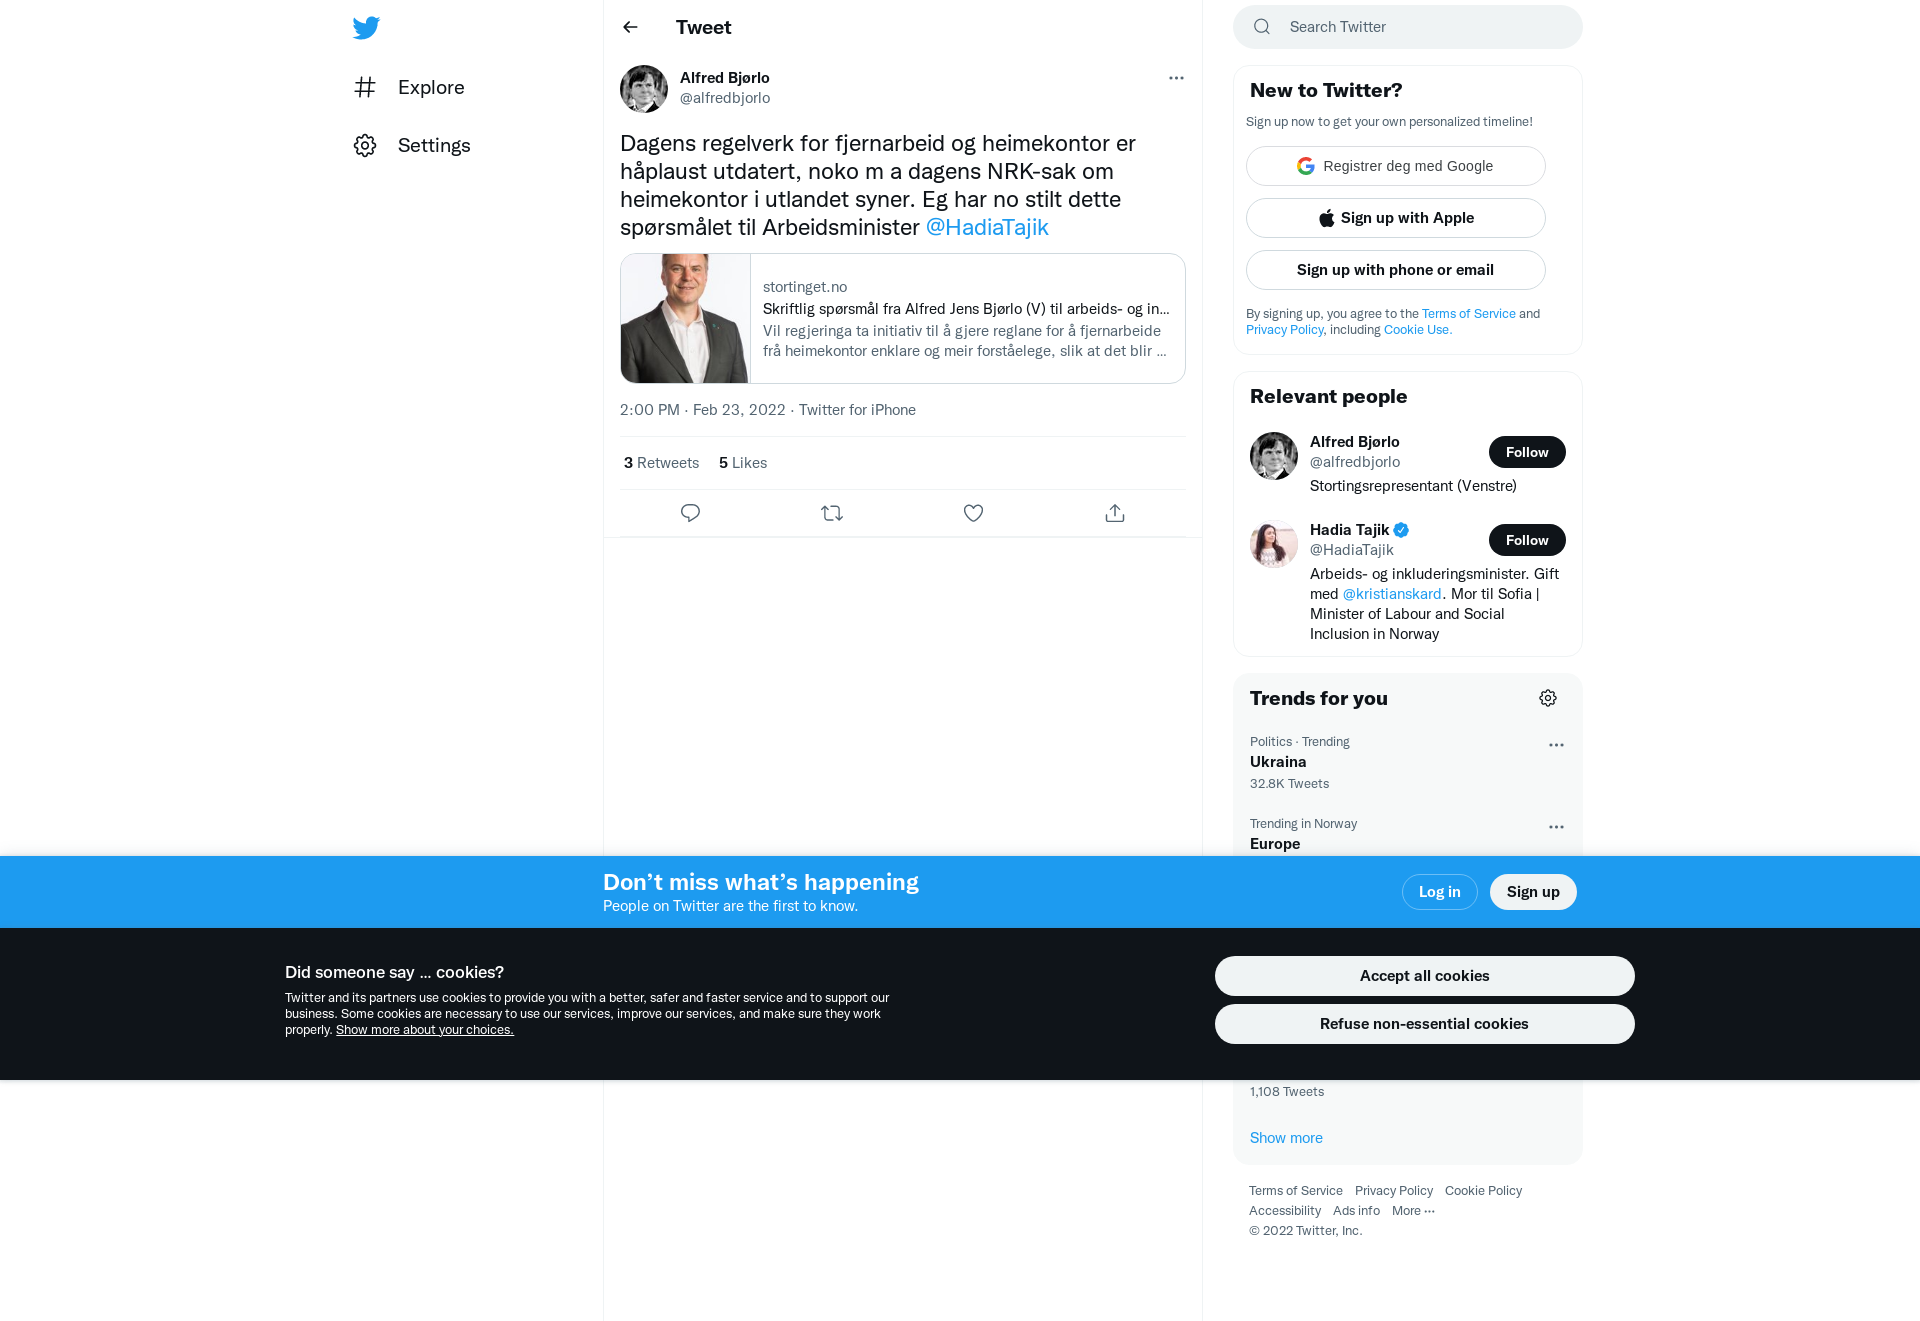Like the tweet with the heart icon
1920x1321 pixels.
973,513
